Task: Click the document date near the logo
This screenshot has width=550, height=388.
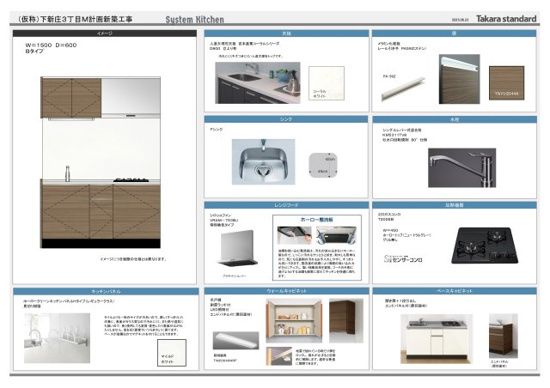Action: coord(460,20)
